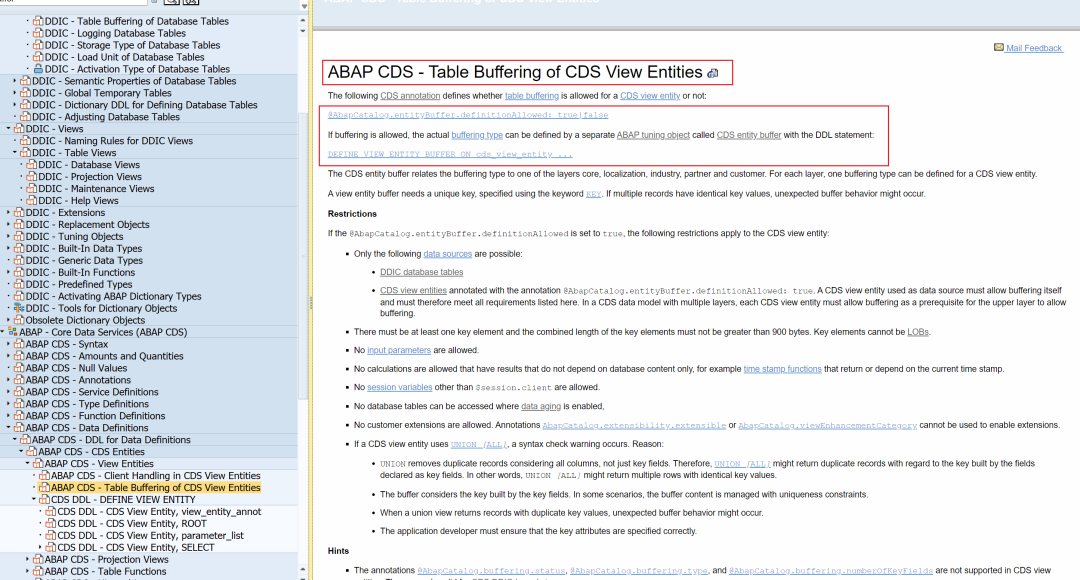Viewport: 1080px width, 580px height.
Task: Follow the table buffering link
Action: coord(532,96)
